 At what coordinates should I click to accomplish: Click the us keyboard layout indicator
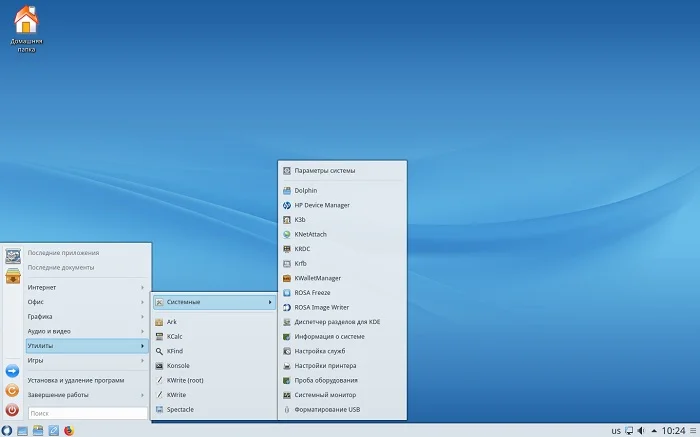tap(615, 430)
